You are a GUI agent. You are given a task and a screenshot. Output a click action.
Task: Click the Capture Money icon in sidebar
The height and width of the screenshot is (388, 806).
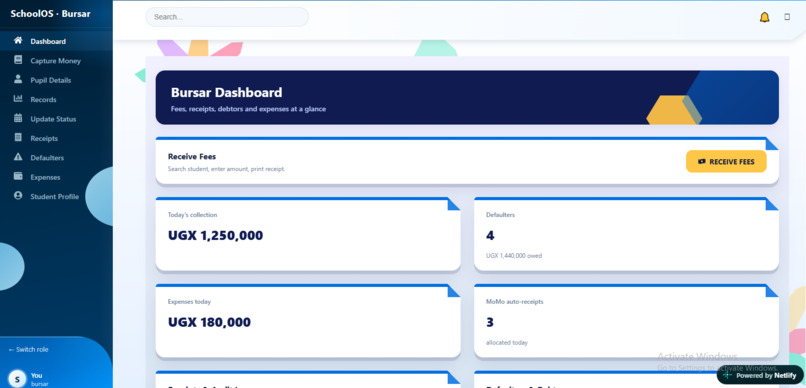coord(18,60)
